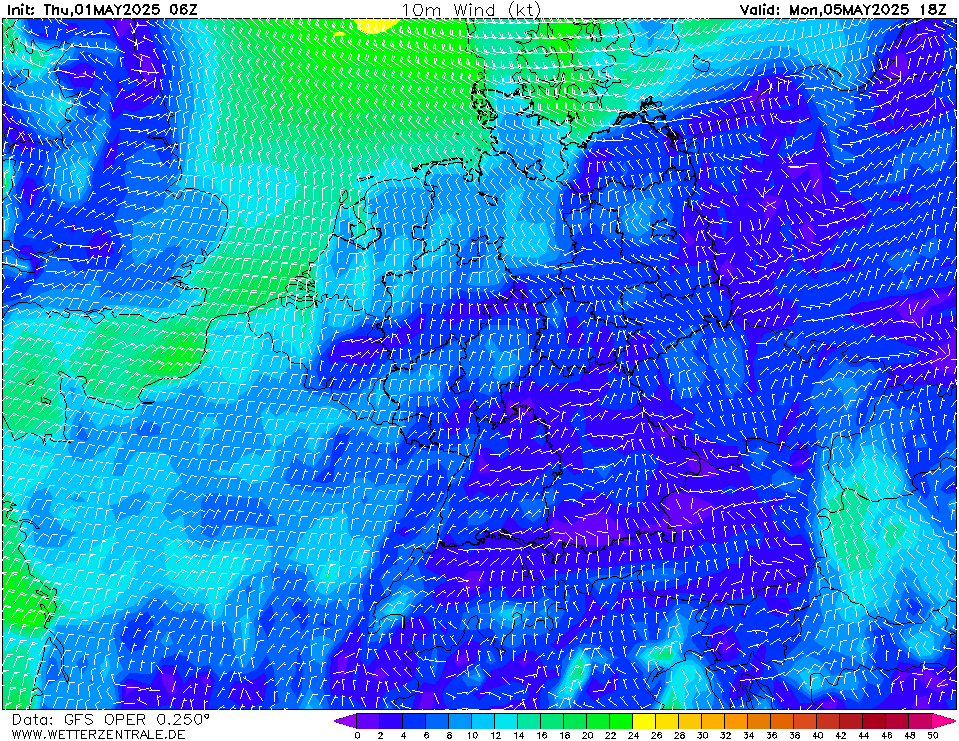This screenshot has width=959, height=741.
Task: Click the '30' colorbar tick label
Action: [x=702, y=735]
